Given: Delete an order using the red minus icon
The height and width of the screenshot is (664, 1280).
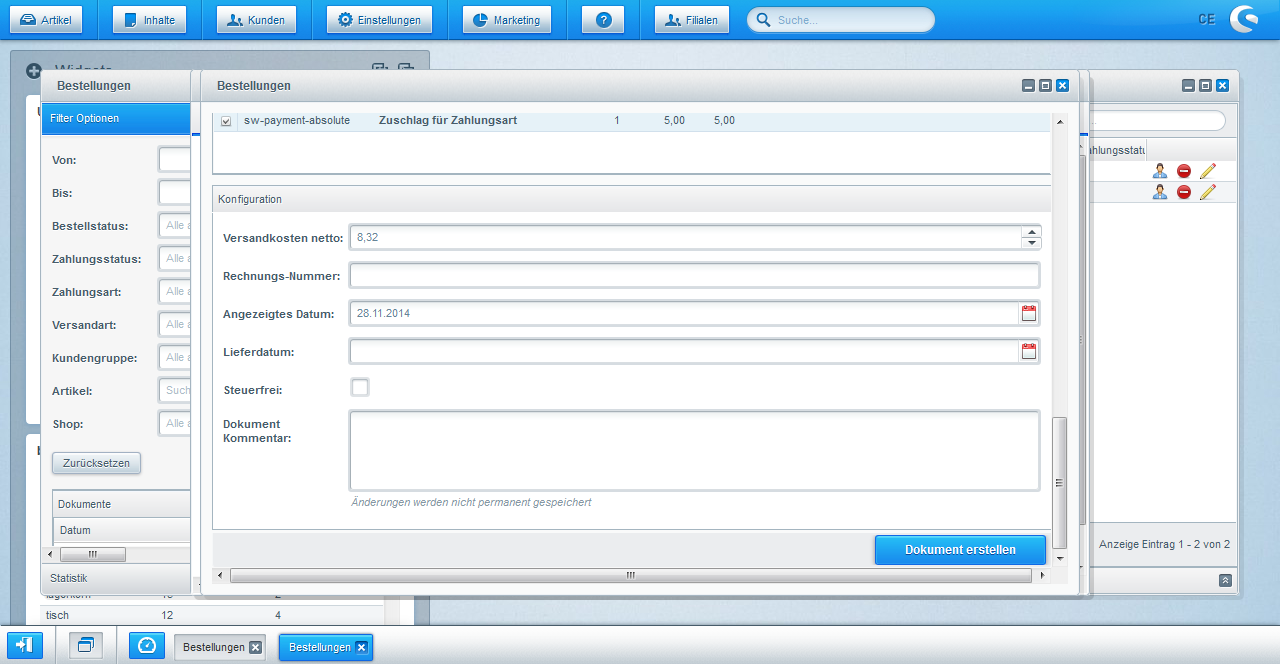Looking at the screenshot, I should (1182, 170).
